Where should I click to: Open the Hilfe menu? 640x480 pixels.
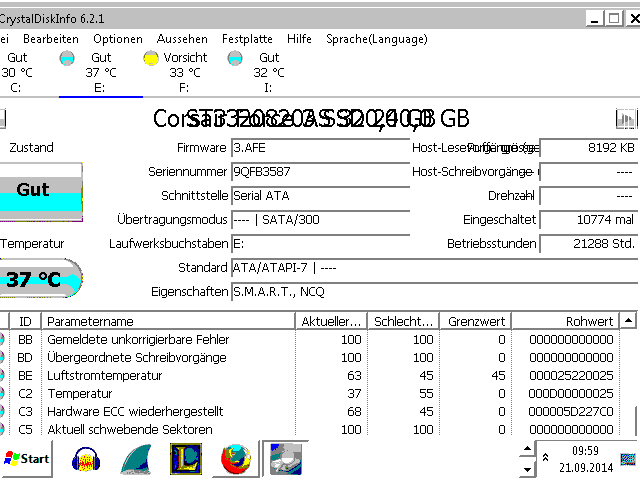299,39
